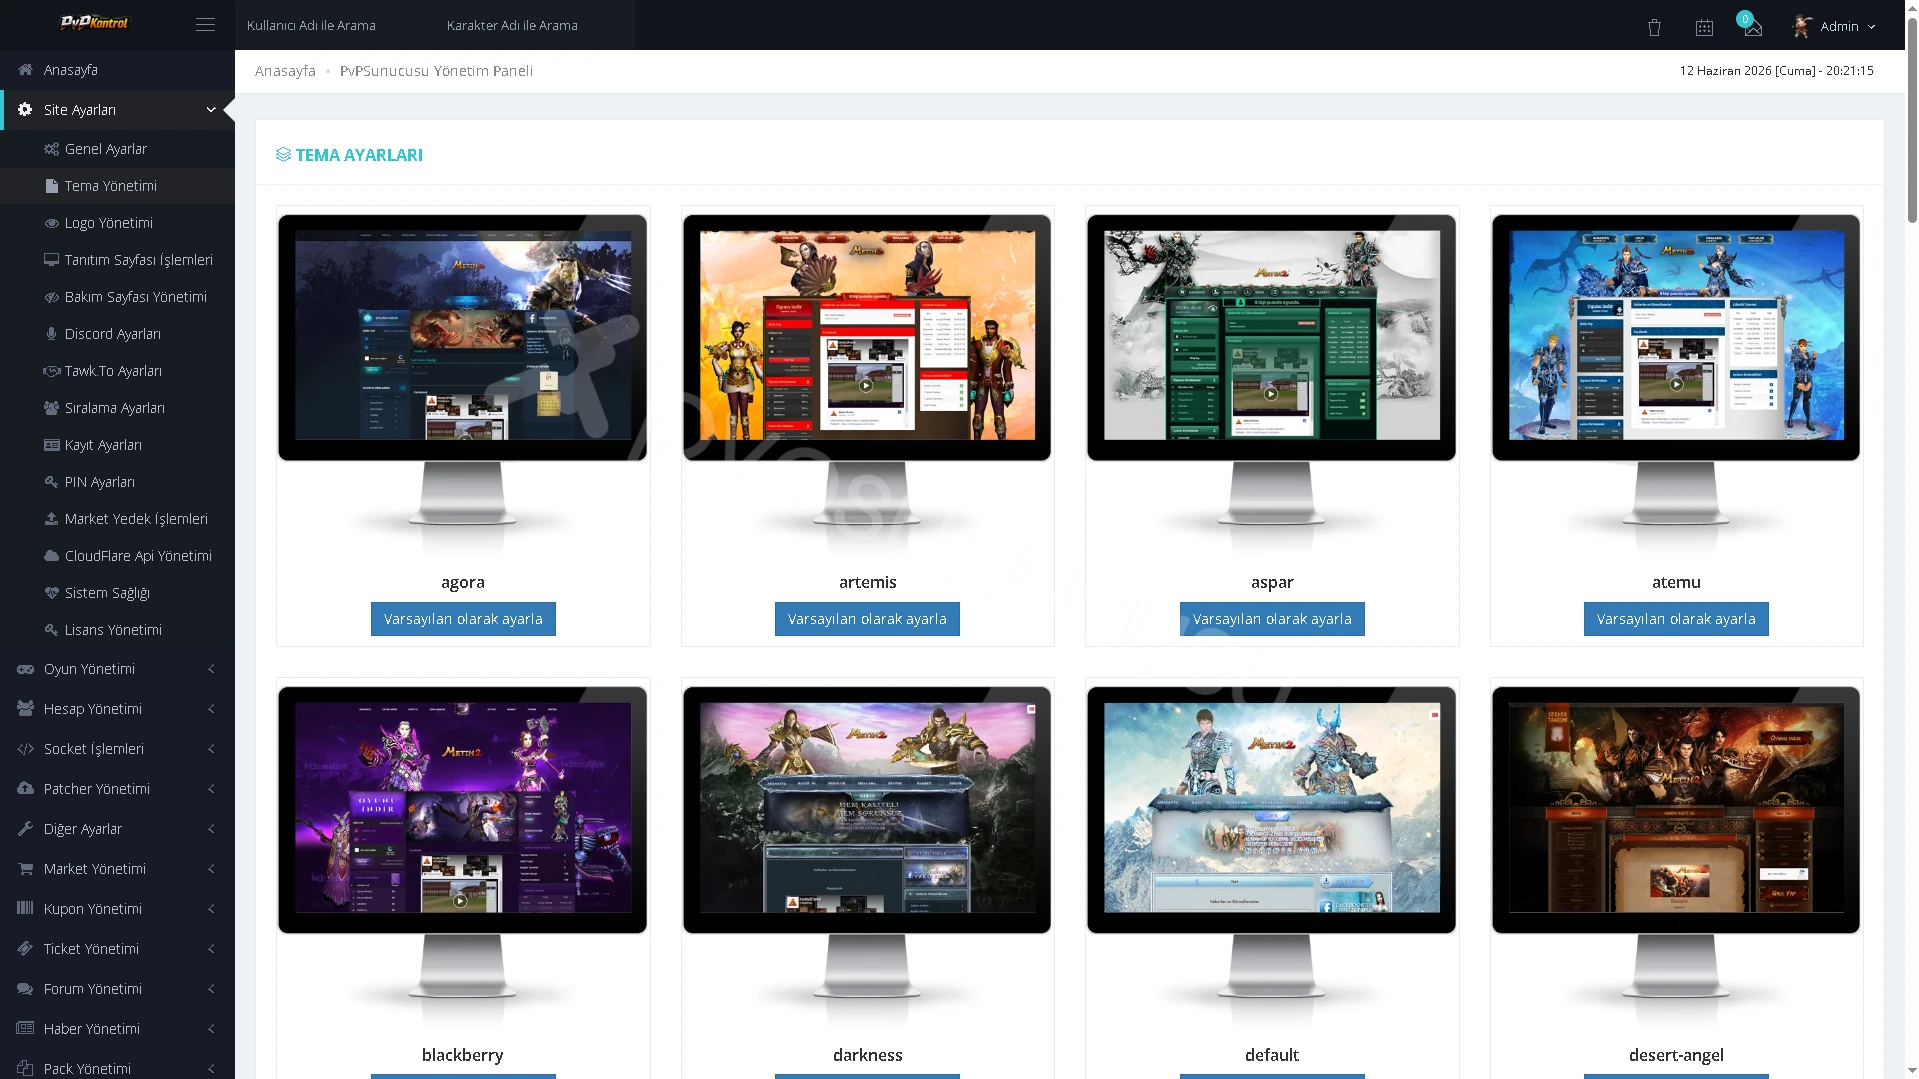
Task: Set aspar theme as default button
Action: click(1272, 619)
